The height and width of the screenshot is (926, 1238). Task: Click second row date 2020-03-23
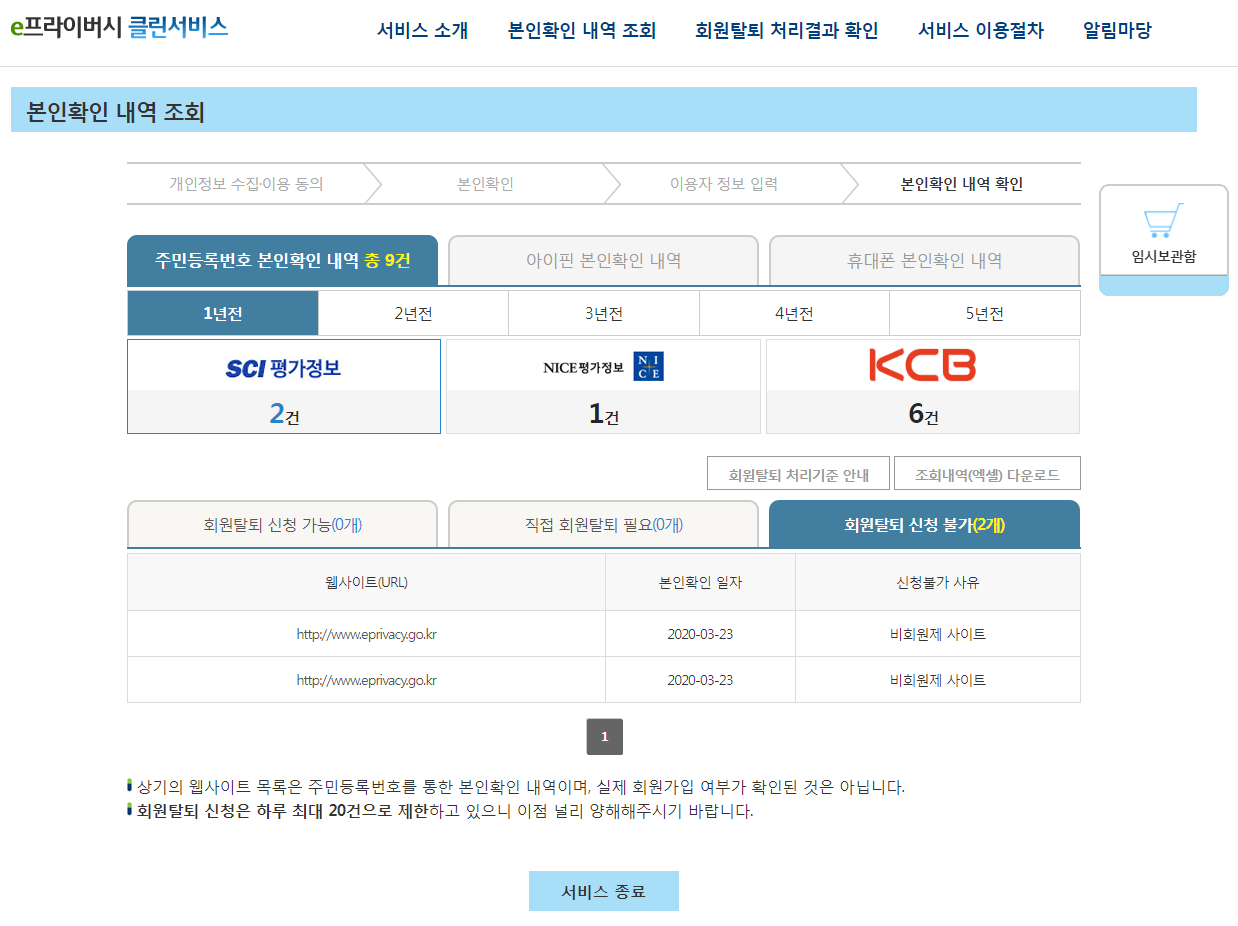700,680
